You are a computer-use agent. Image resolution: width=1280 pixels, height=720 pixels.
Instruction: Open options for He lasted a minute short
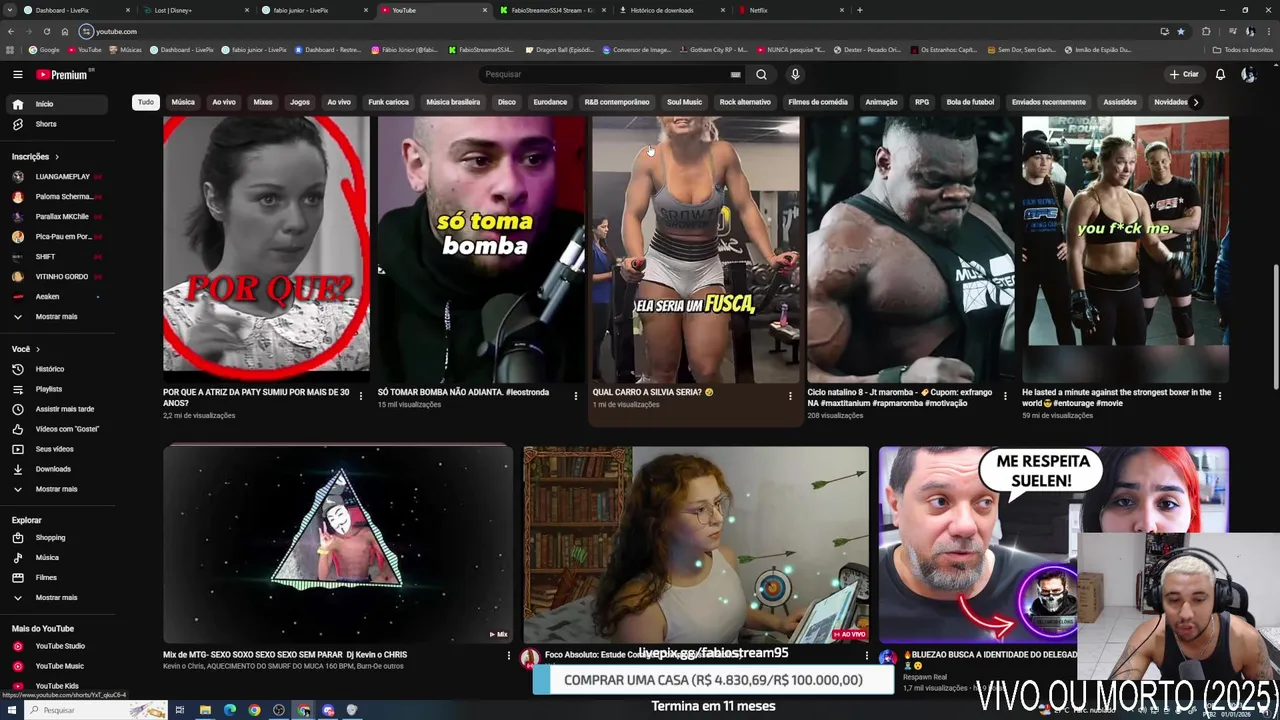click(x=1220, y=396)
